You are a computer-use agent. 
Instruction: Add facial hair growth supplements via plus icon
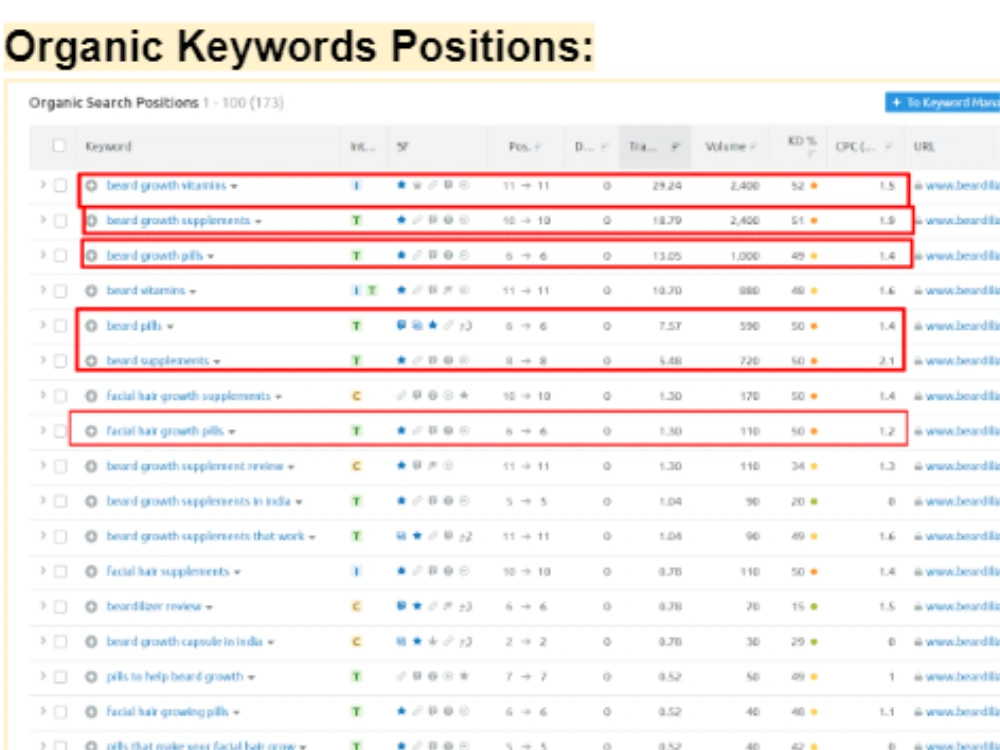tap(91, 396)
